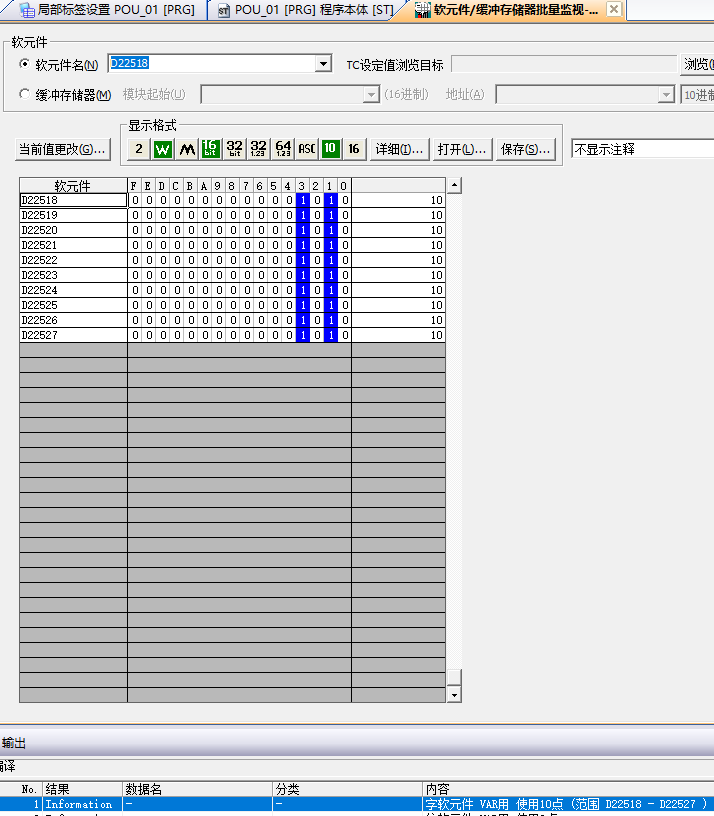This screenshot has width=714, height=816.
Task: Select 64-bit real number display format
Action: tap(283, 149)
